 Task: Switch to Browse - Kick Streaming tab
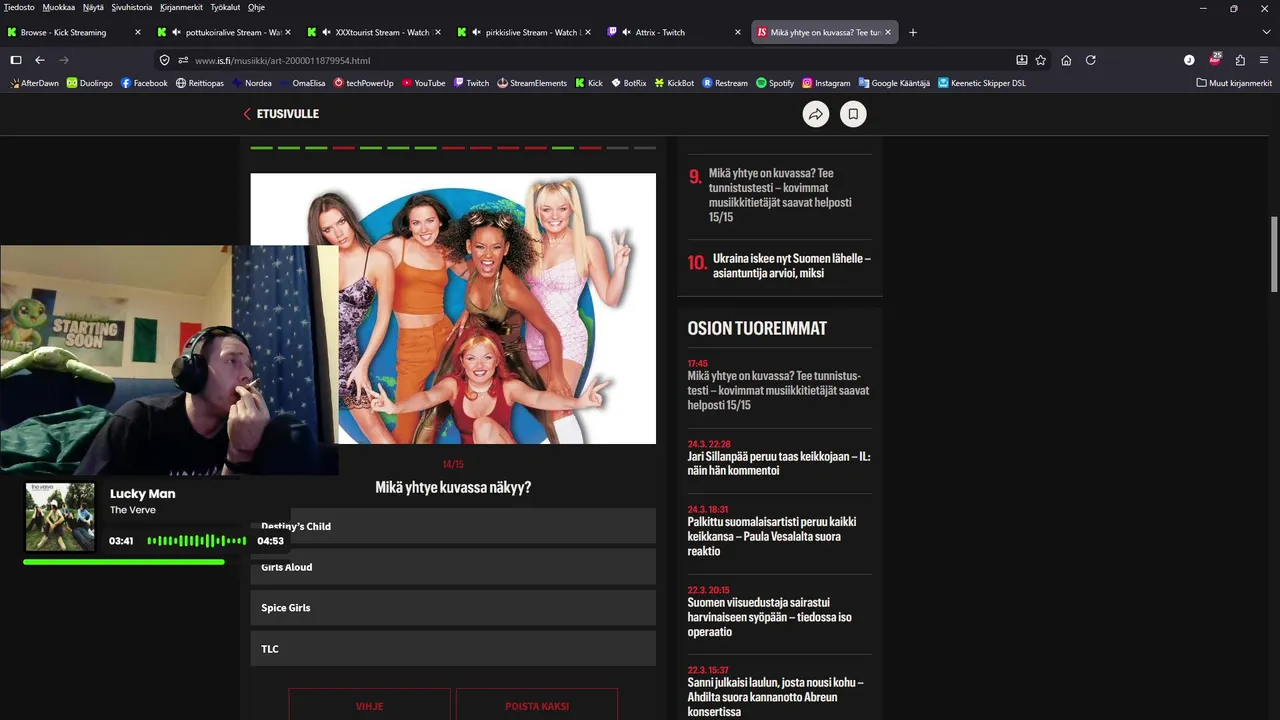pyautogui.click(x=72, y=32)
